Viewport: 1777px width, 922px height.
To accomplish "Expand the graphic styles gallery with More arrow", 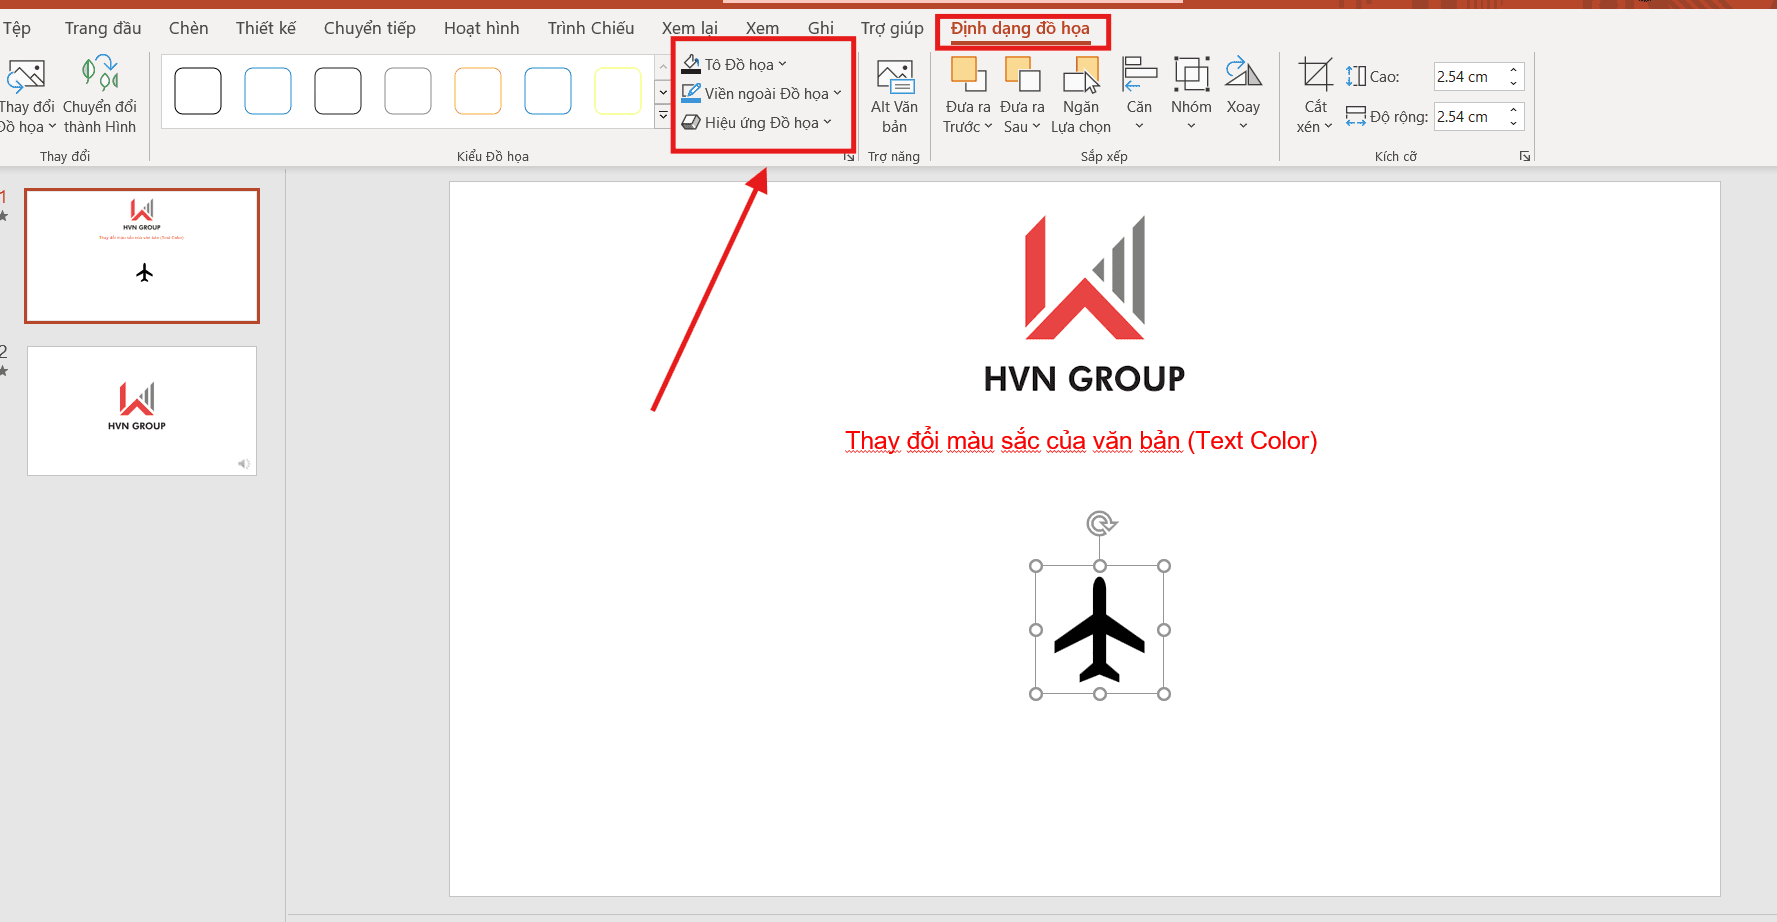I will point(663,116).
